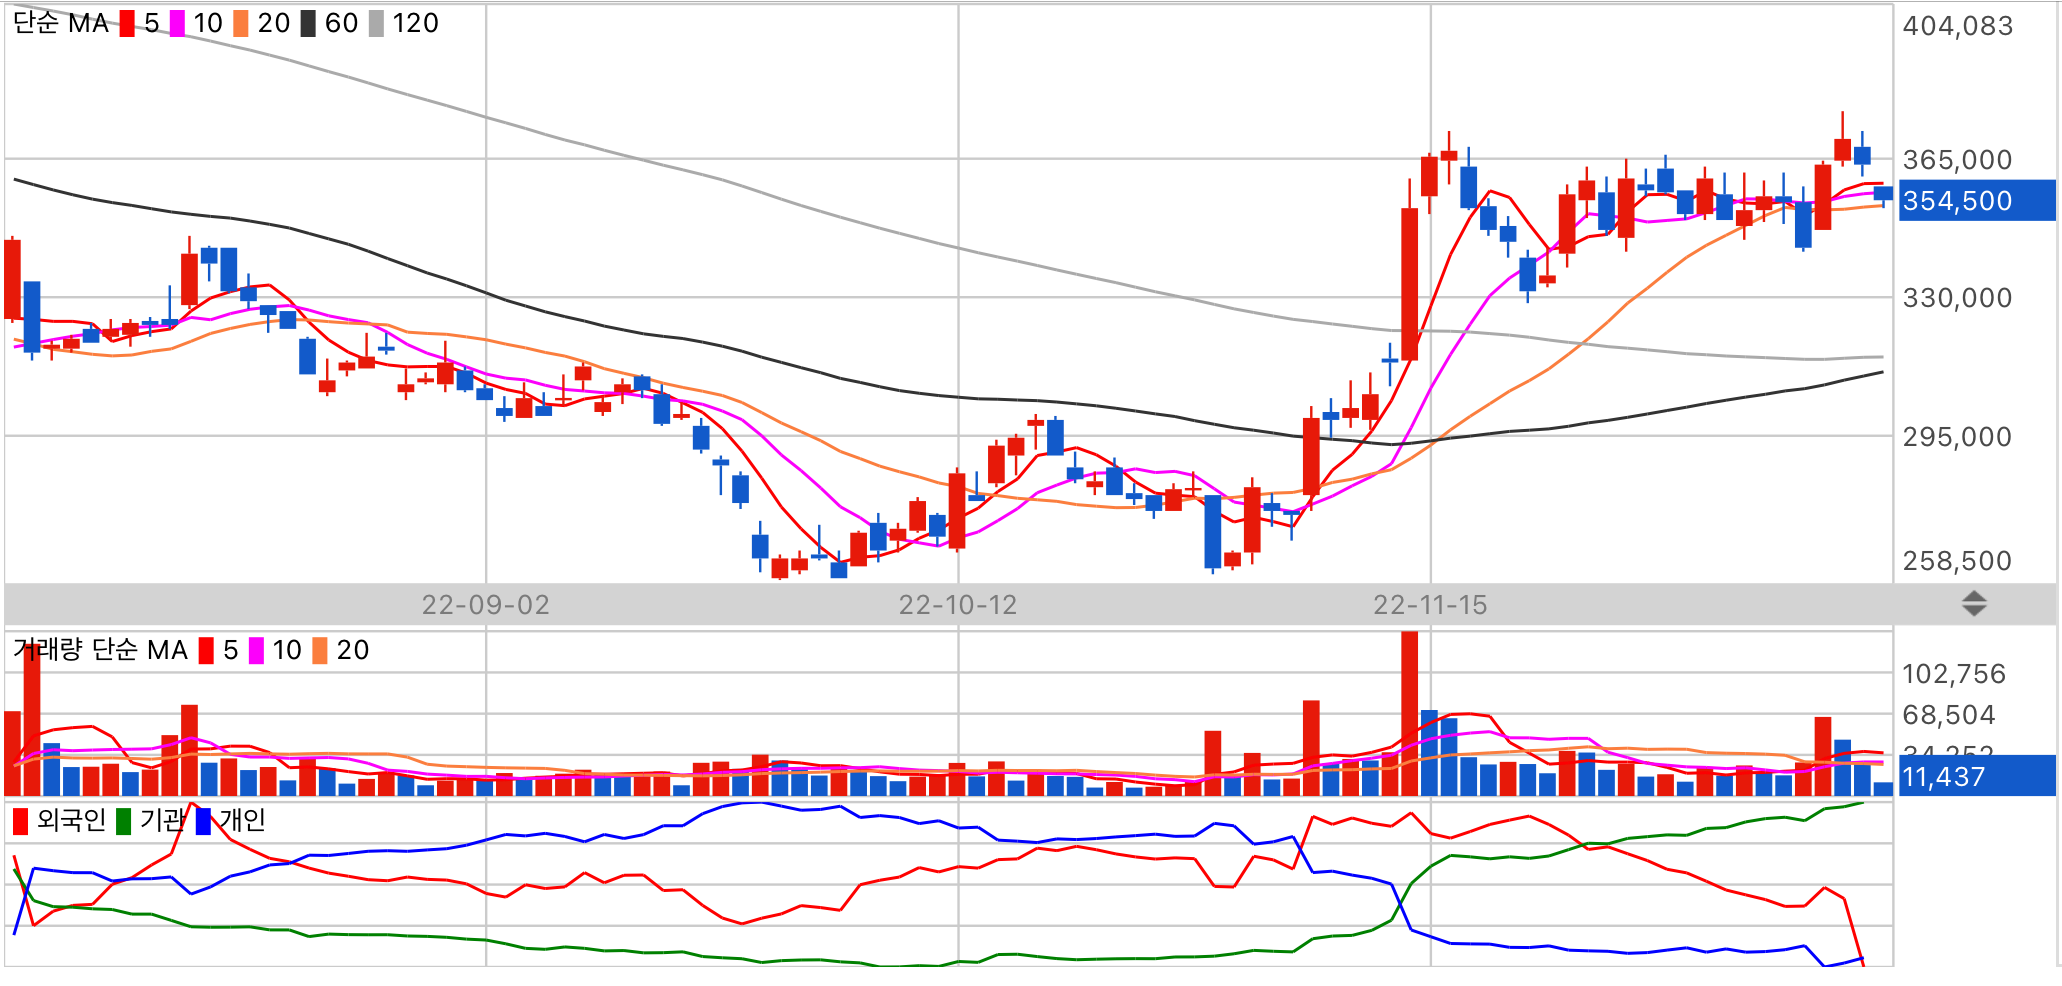This screenshot has height=986, width=2062.
Task: Click the red volume MA 5 swatch
Action: (x=206, y=651)
